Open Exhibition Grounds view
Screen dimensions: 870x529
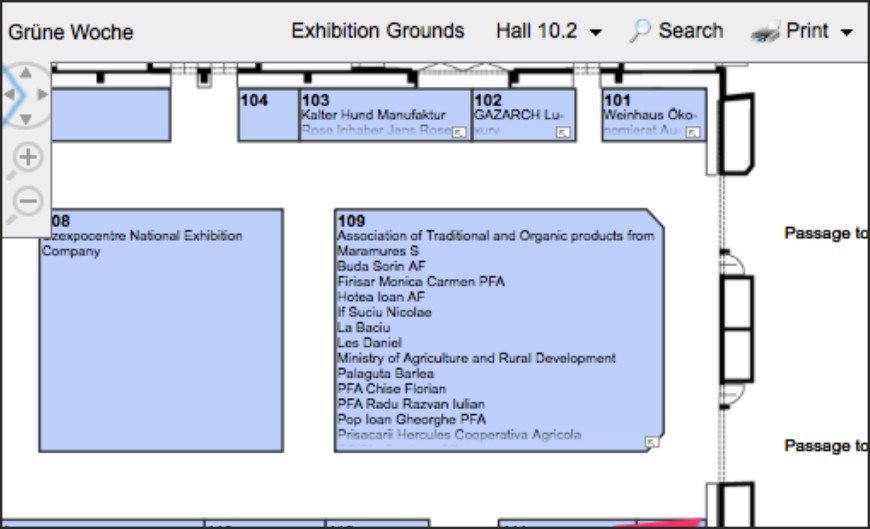point(377,31)
